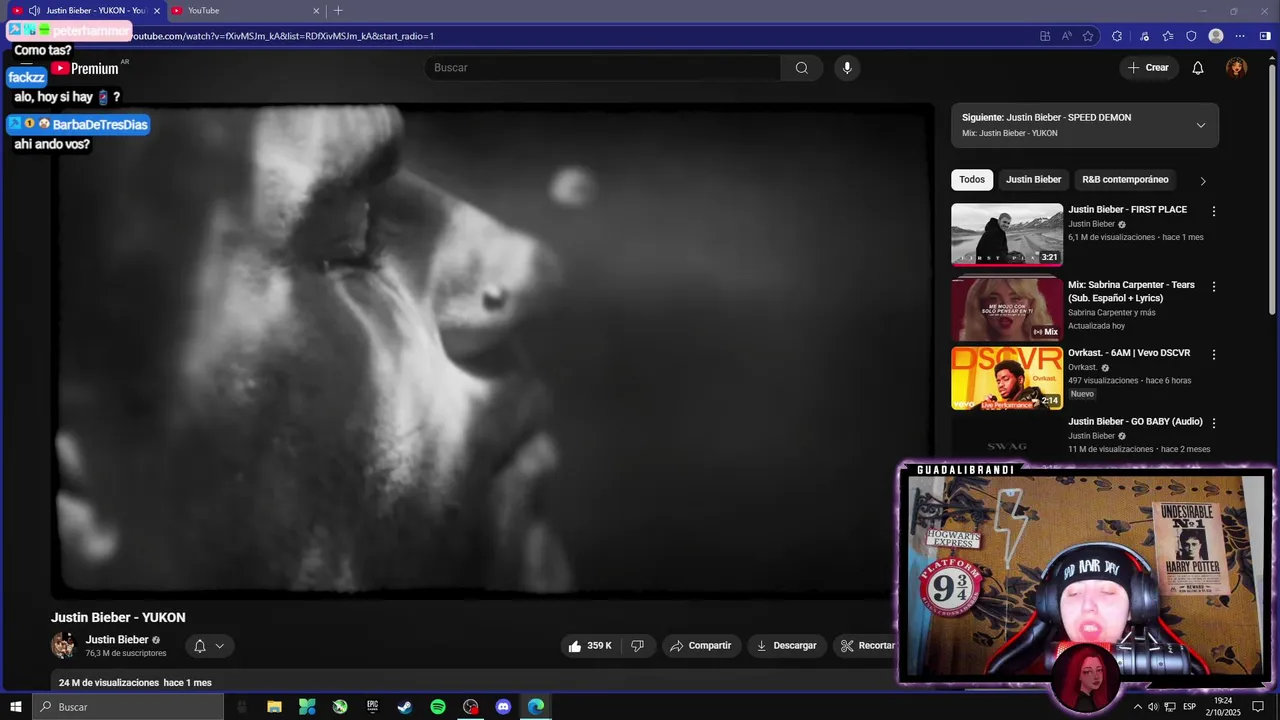Image resolution: width=1280 pixels, height=720 pixels.
Task: Open the Justin Bieber channel avatar
Action: click(x=64, y=645)
